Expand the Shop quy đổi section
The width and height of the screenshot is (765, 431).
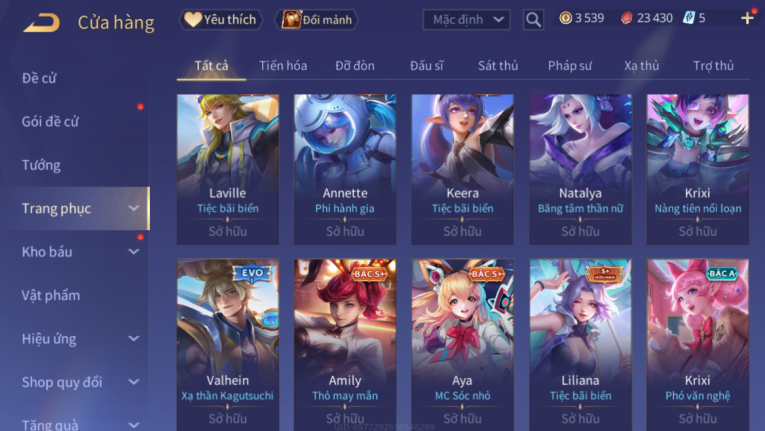pos(134,382)
